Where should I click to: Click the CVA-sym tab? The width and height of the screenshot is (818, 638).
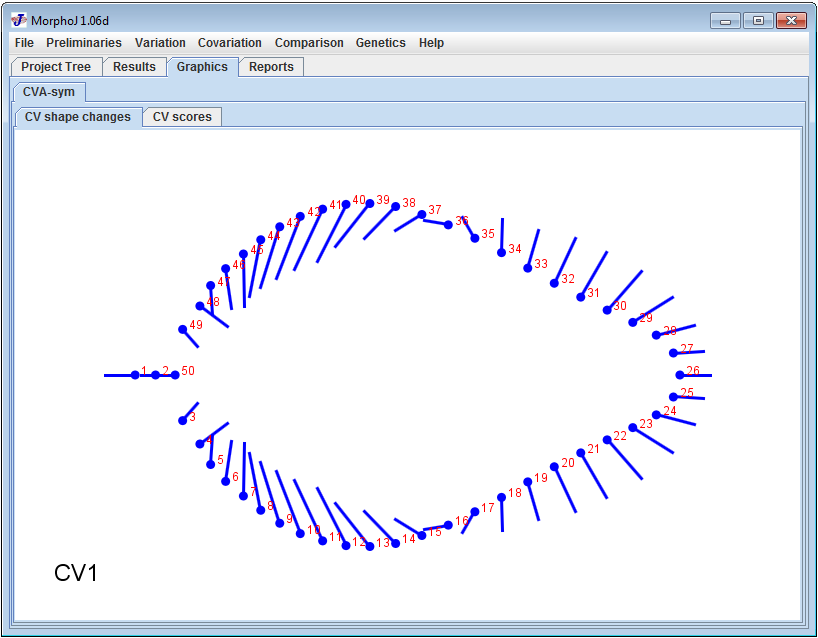tap(47, 91)
